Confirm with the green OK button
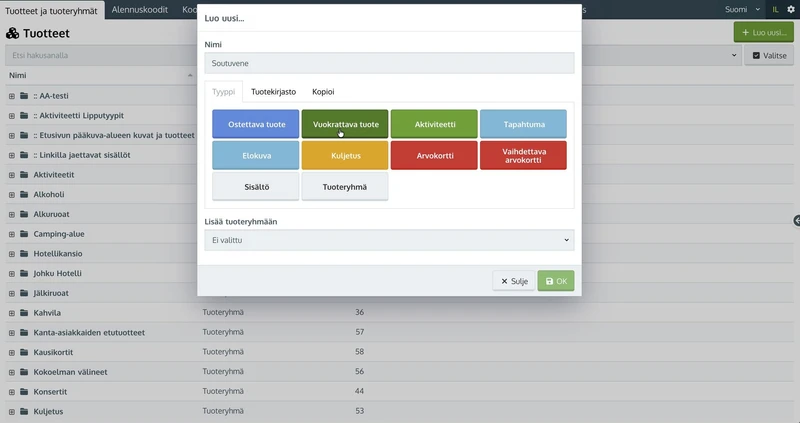 point(556,281)
